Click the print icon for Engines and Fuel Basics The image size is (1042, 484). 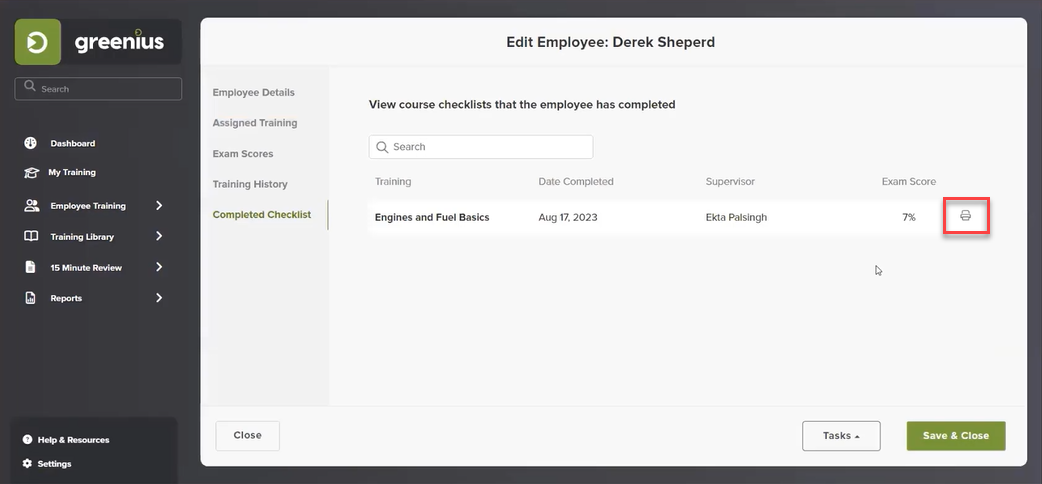[966, 215]
